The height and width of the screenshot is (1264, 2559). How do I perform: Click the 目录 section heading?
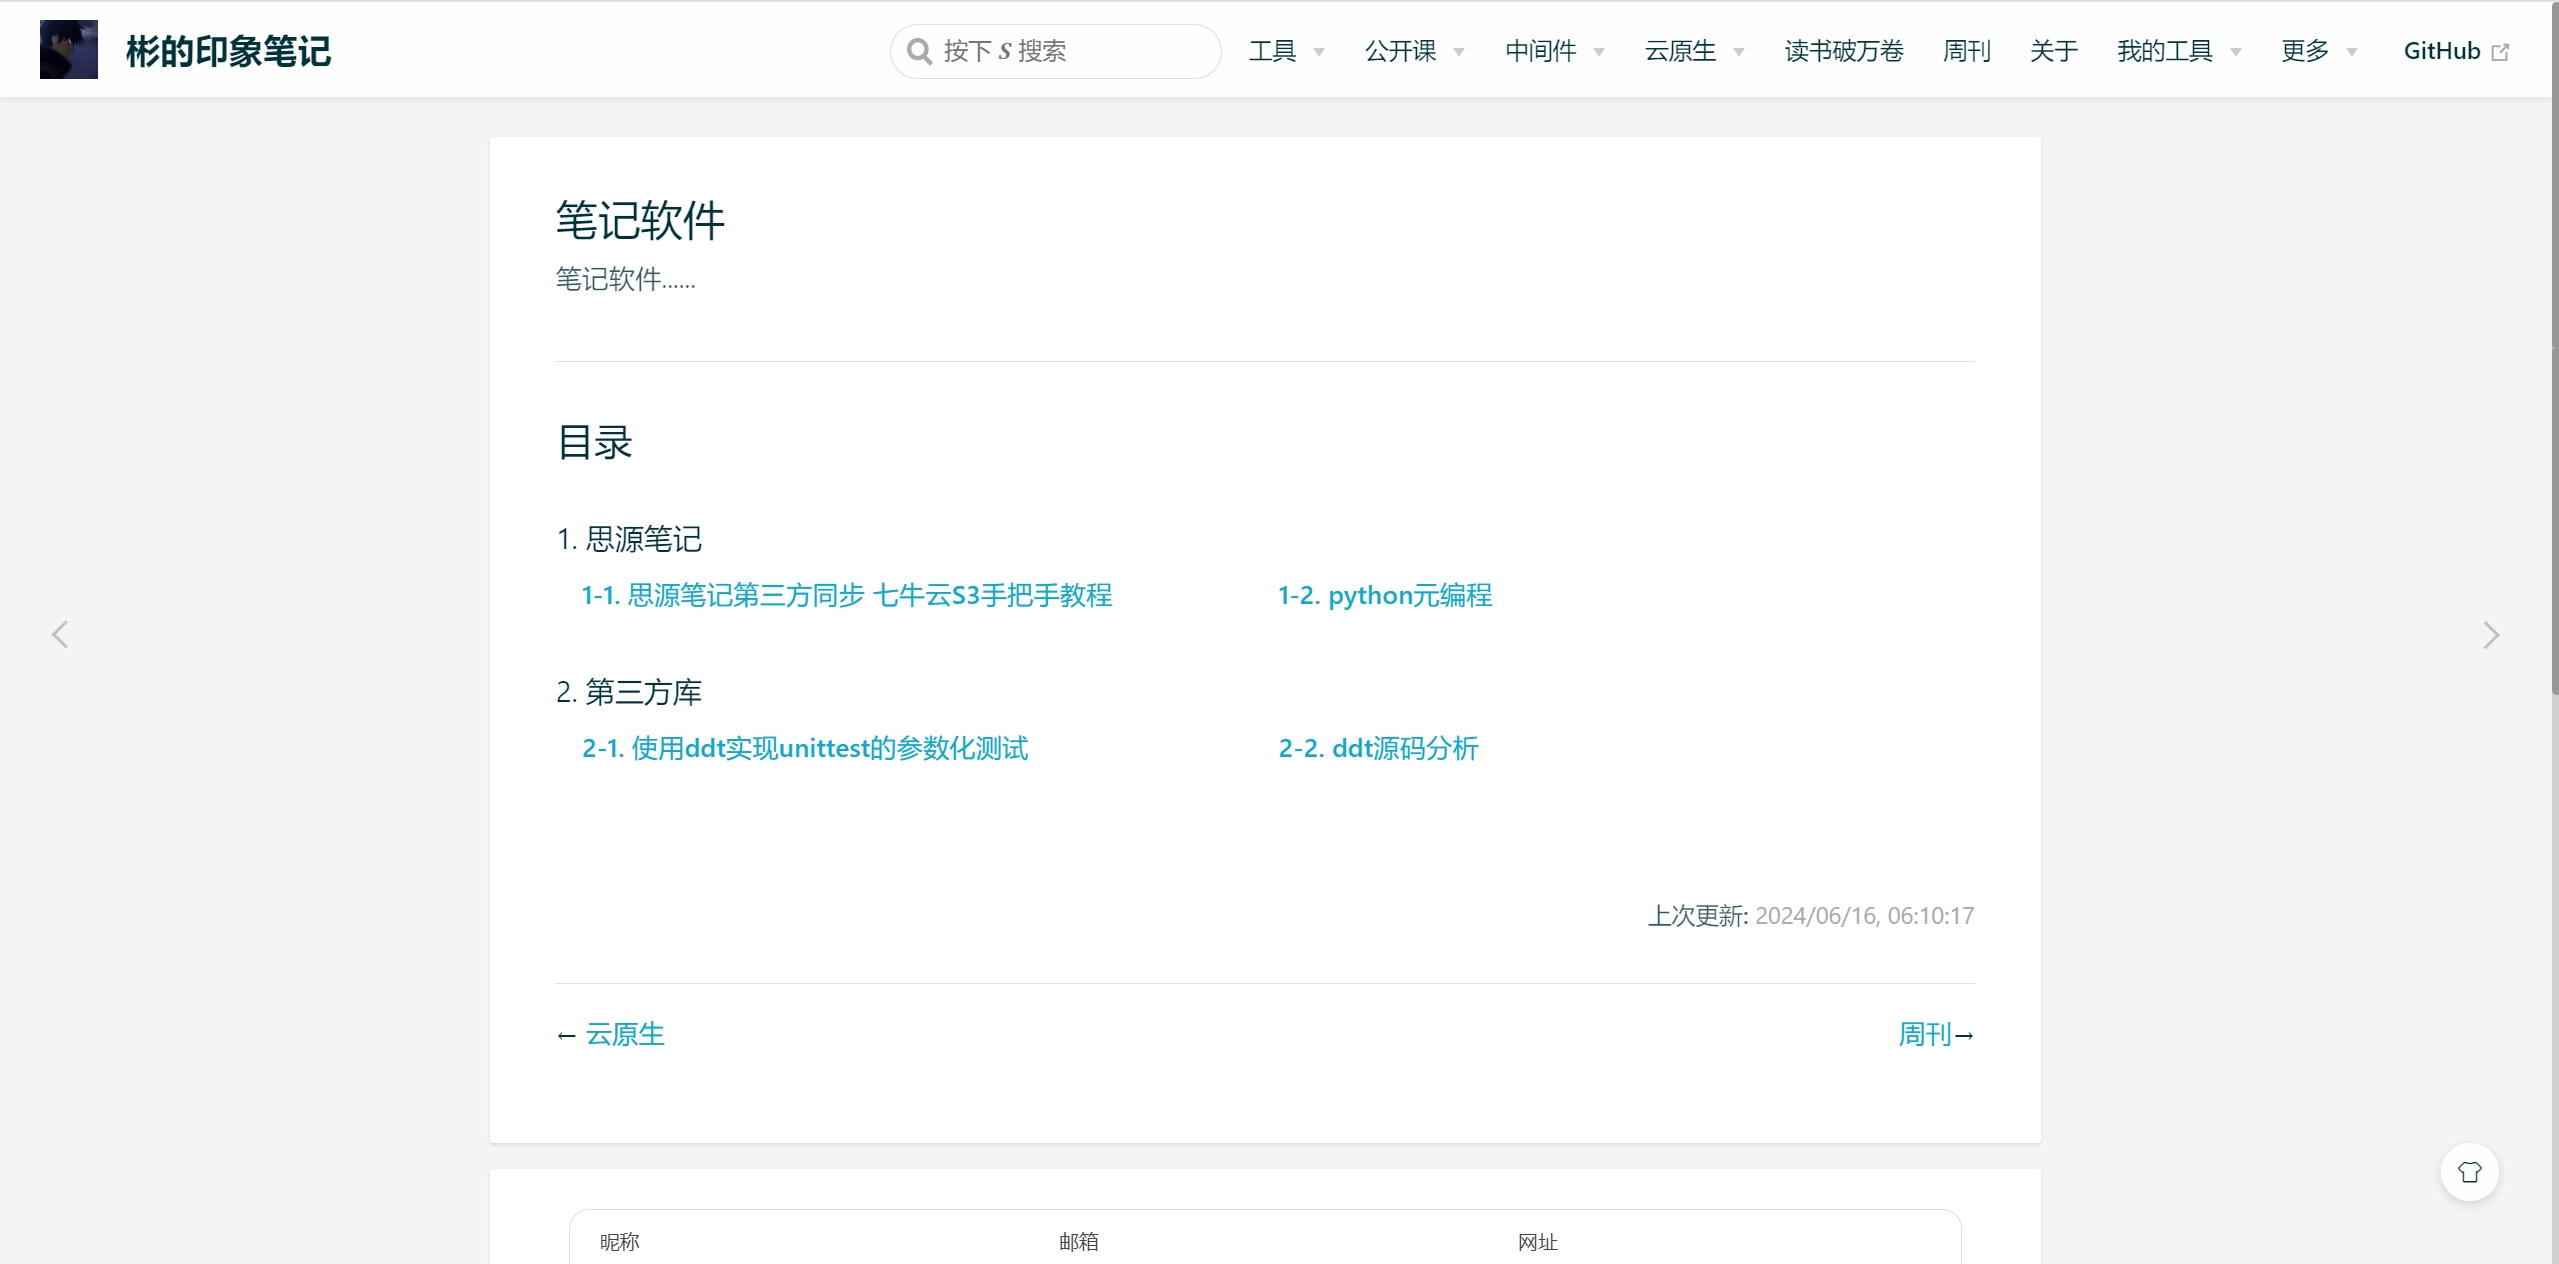tap(595, 442)
